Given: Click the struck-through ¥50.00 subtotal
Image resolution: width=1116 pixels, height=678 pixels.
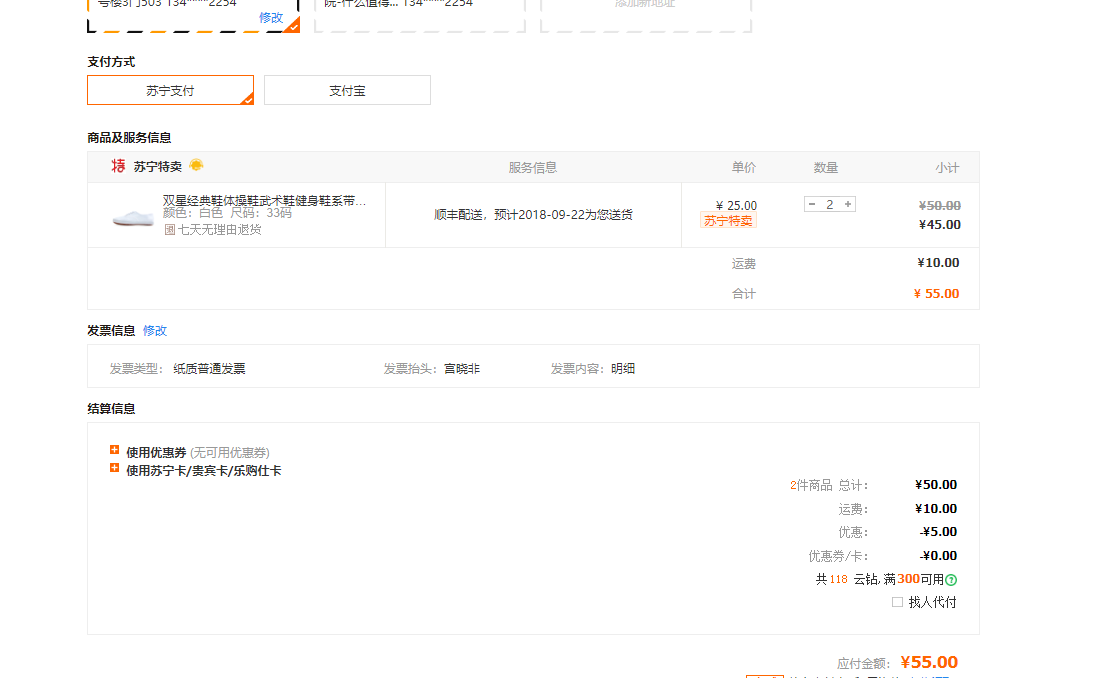Looking at the screenshot, I should [939, 206].
